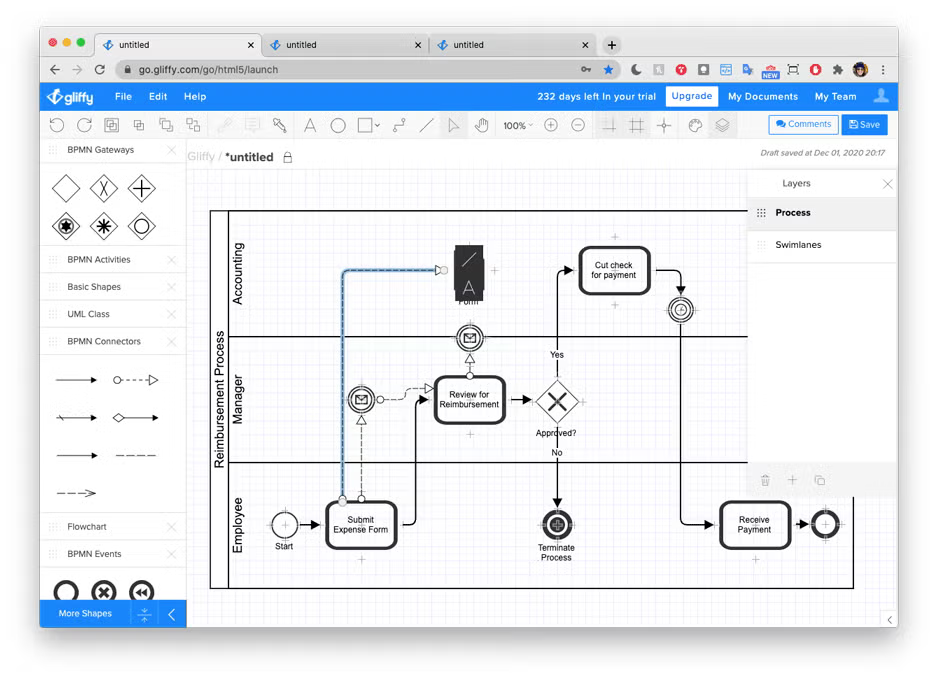937x679 pixels.
Task: Switch to the third untitled browser tab
Action: click(x=512, y=45)
